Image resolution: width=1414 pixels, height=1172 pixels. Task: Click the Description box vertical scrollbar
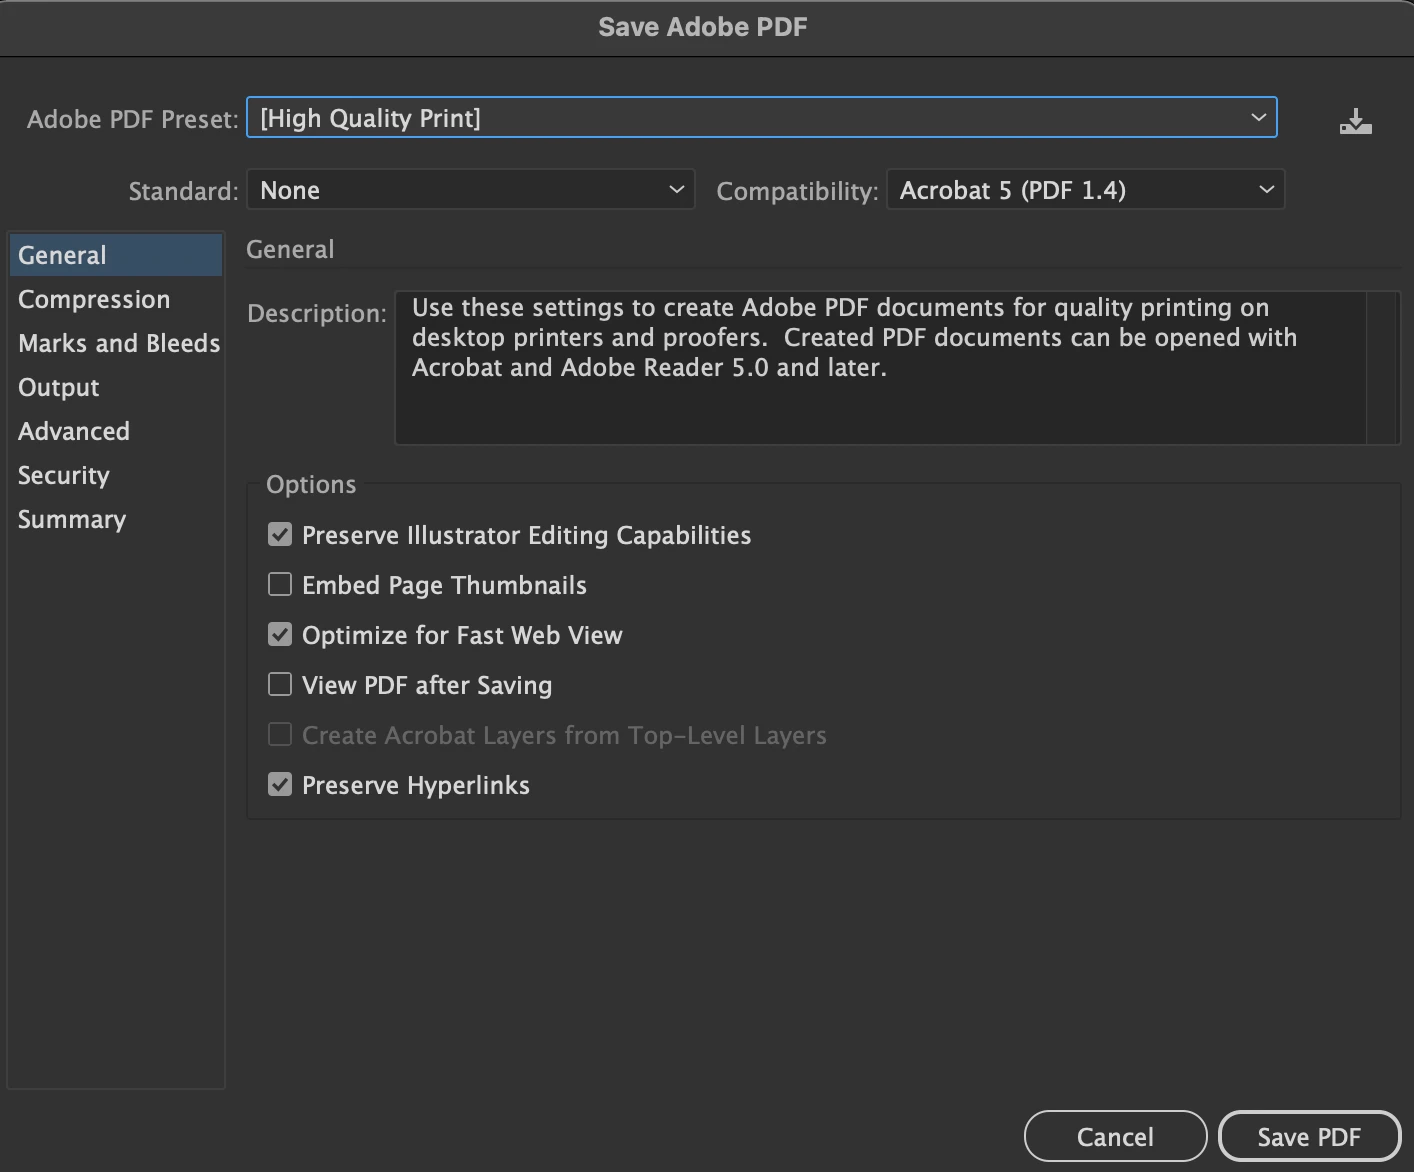point(1382,367)
